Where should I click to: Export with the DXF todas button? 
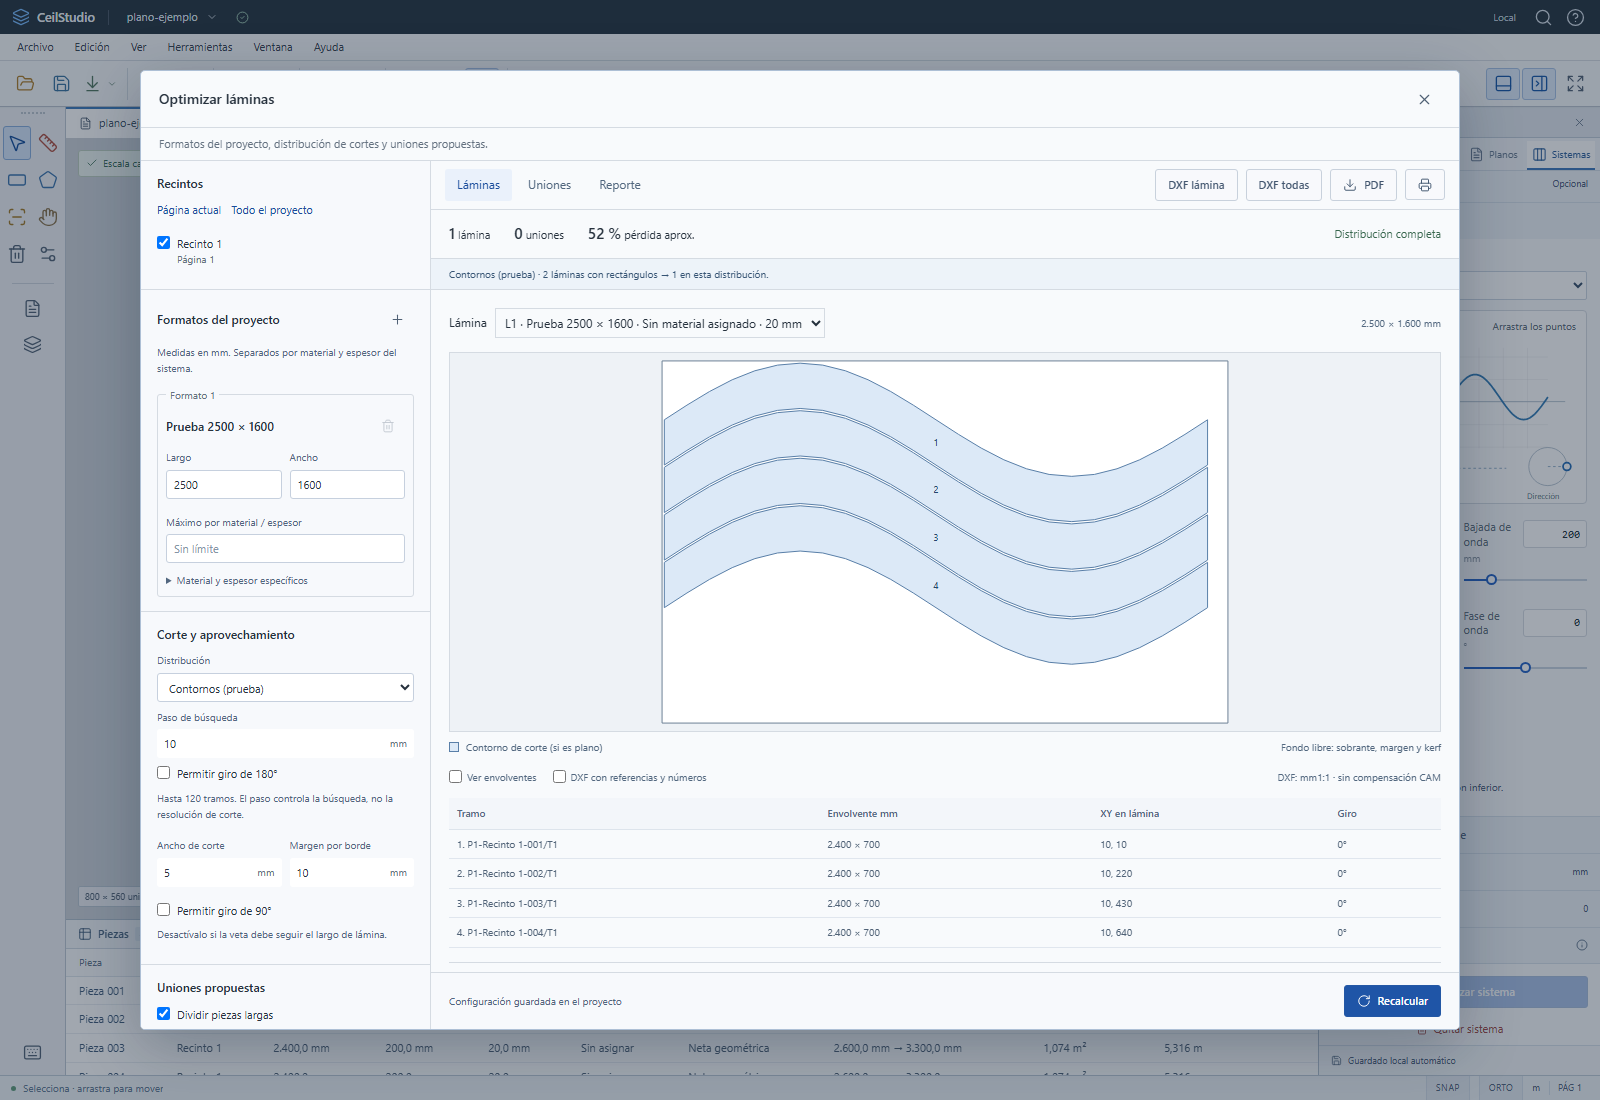pos(1284,185)
